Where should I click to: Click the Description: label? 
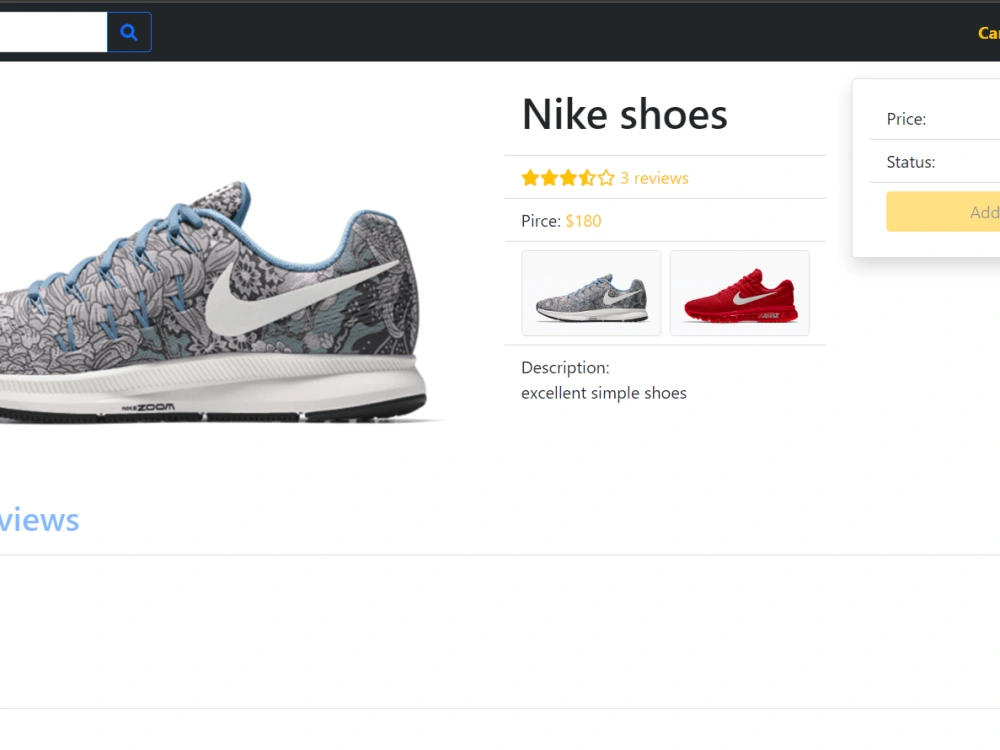coord(565,368)
